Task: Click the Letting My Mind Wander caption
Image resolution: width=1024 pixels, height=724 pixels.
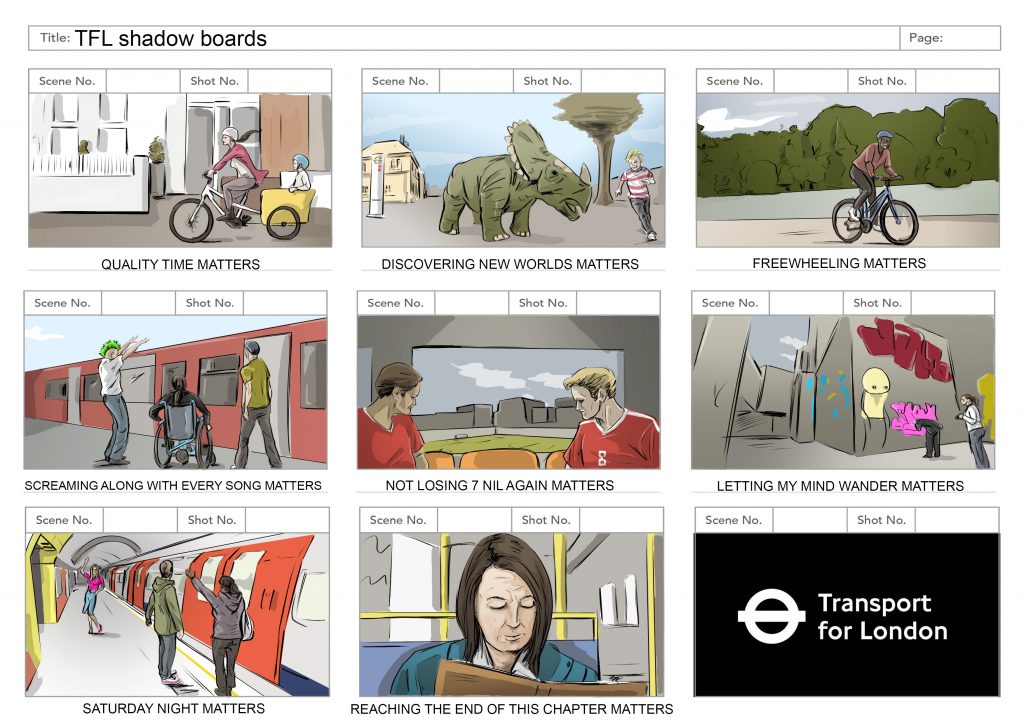Action: [x=840, y=486]
